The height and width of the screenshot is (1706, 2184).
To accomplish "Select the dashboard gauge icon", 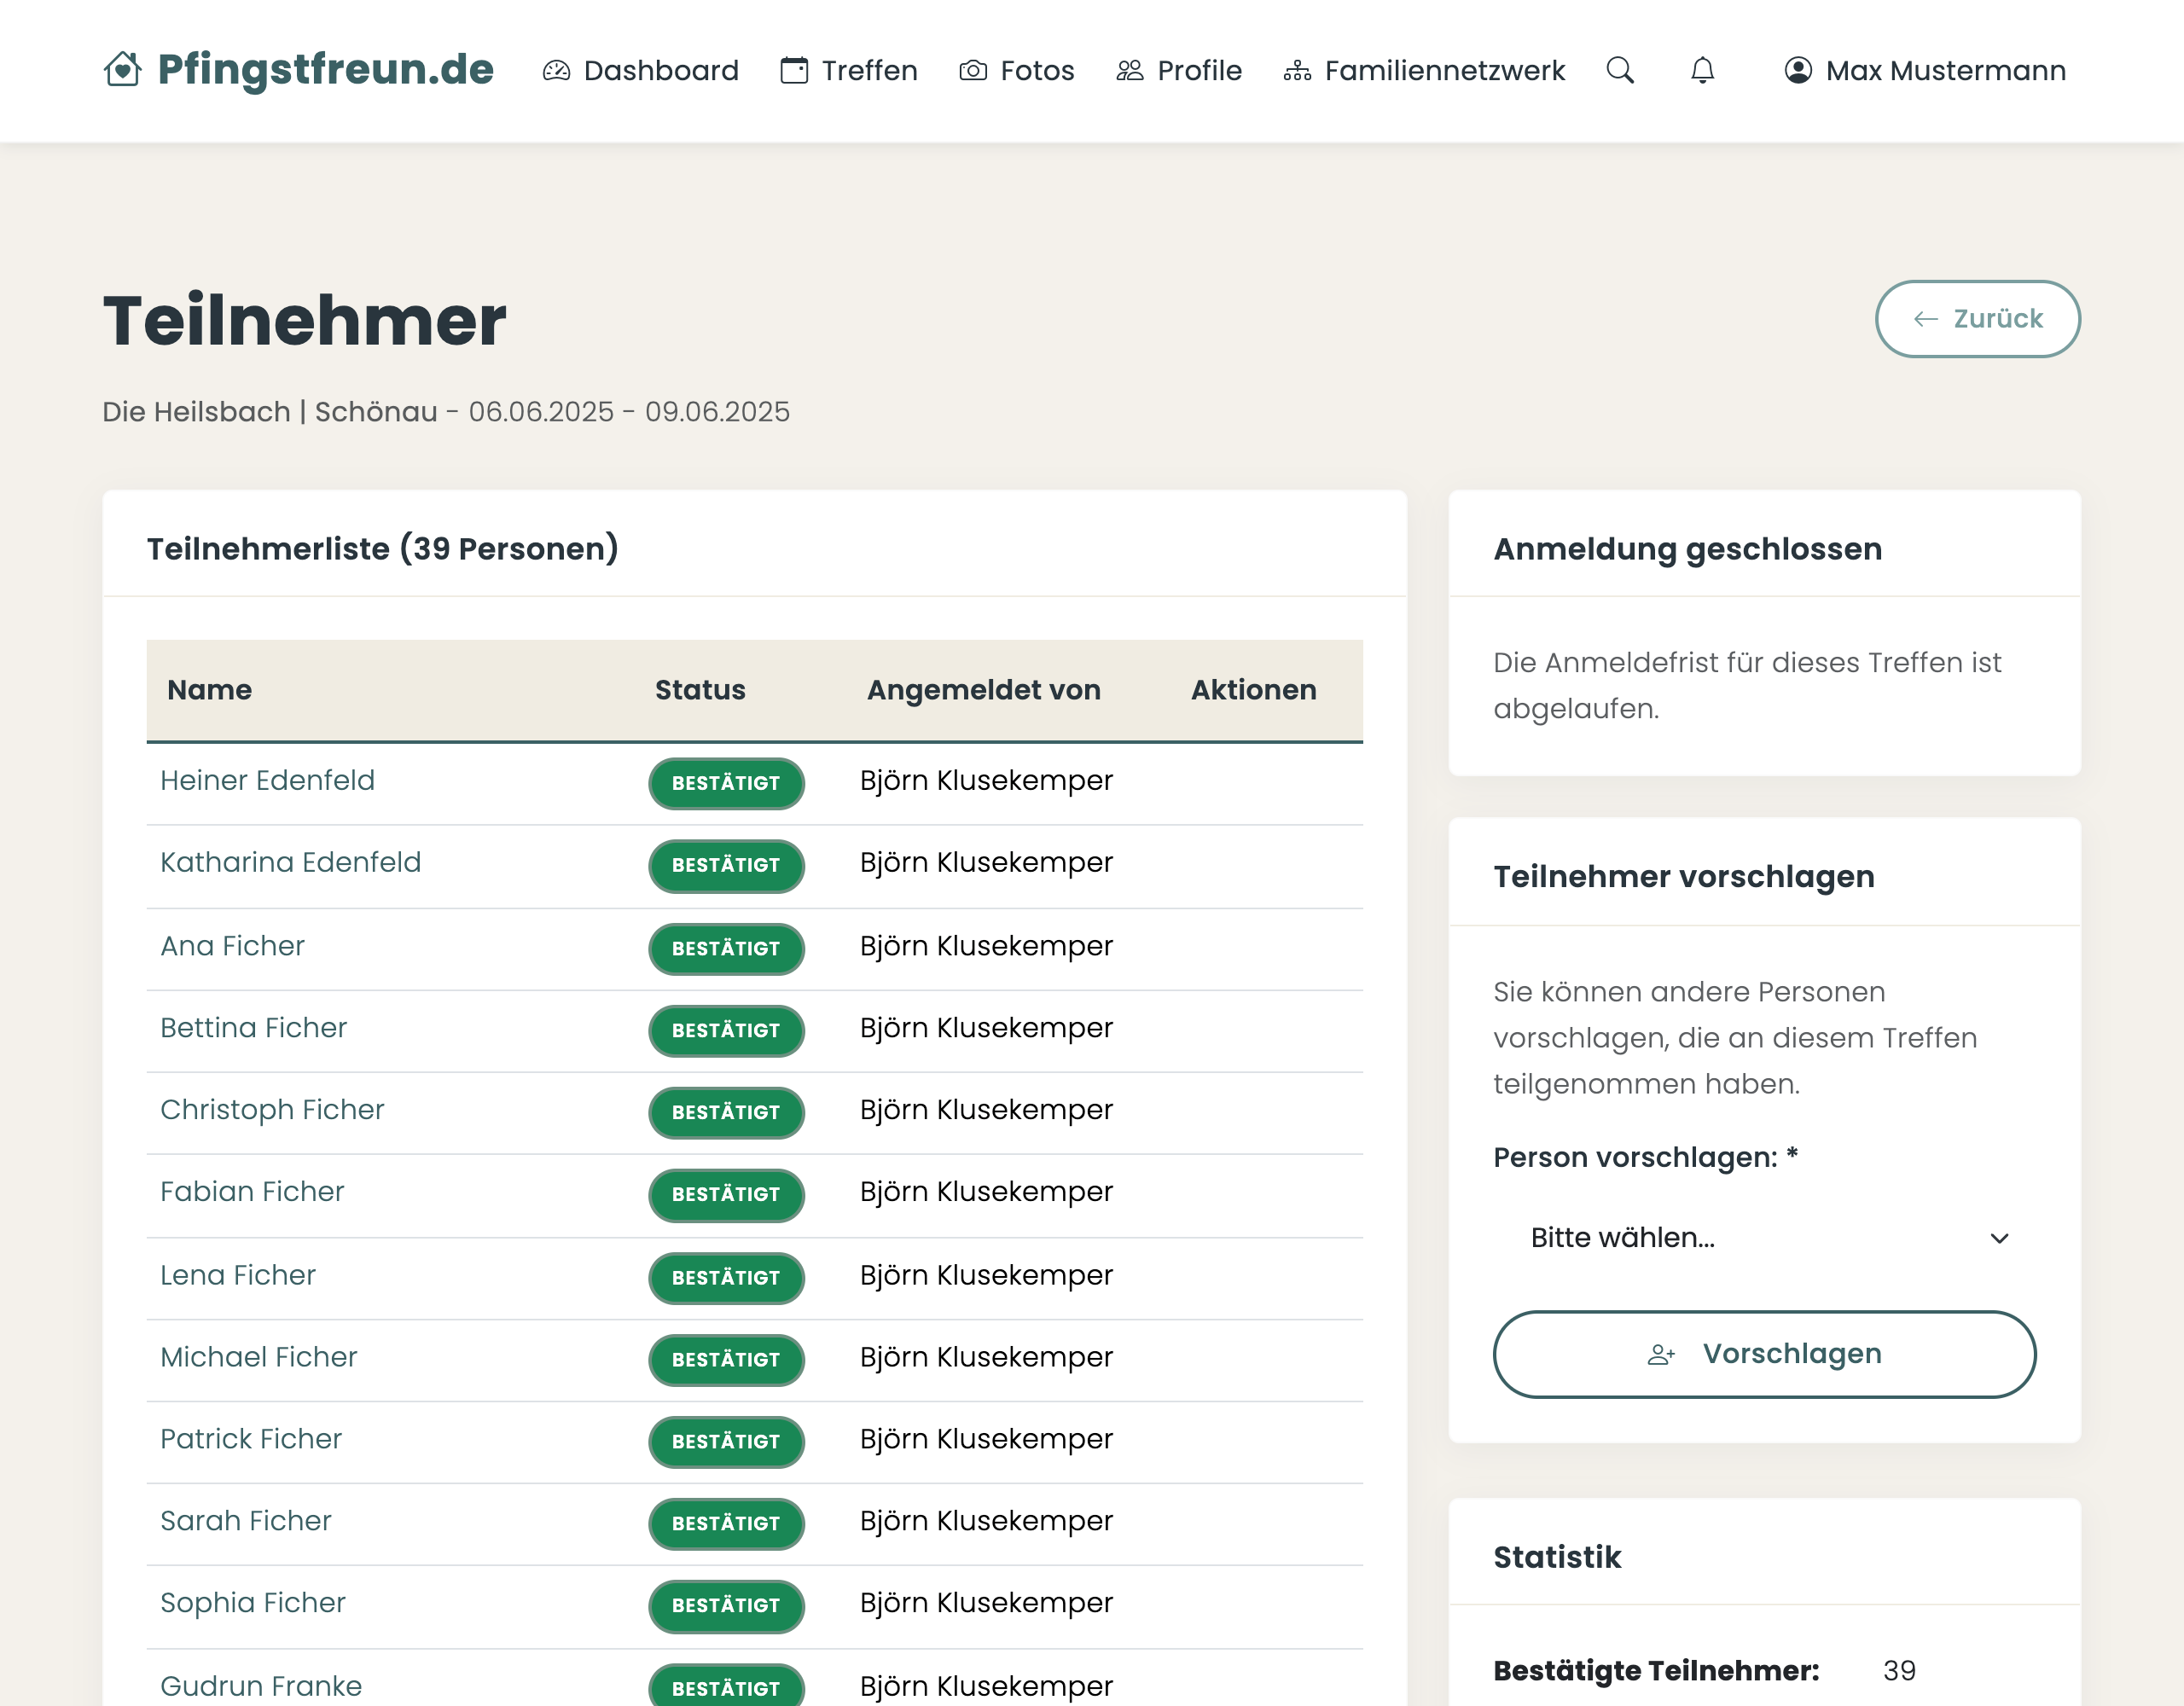I will (556, 70).
